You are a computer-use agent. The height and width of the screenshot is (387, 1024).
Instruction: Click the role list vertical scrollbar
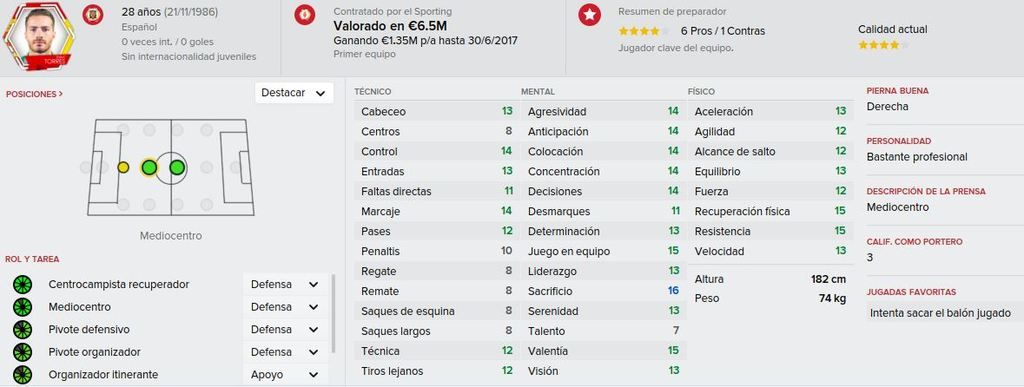pyautogui.click(x=334, y=313)
